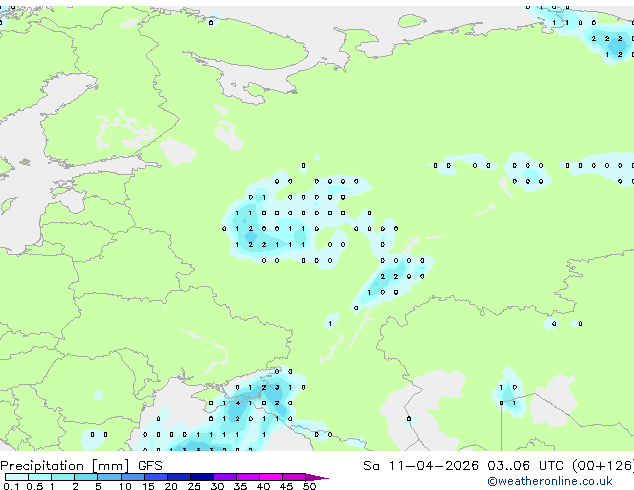
Task: Click the purple arrow at the legend's end
Action: tap(317, 477)
